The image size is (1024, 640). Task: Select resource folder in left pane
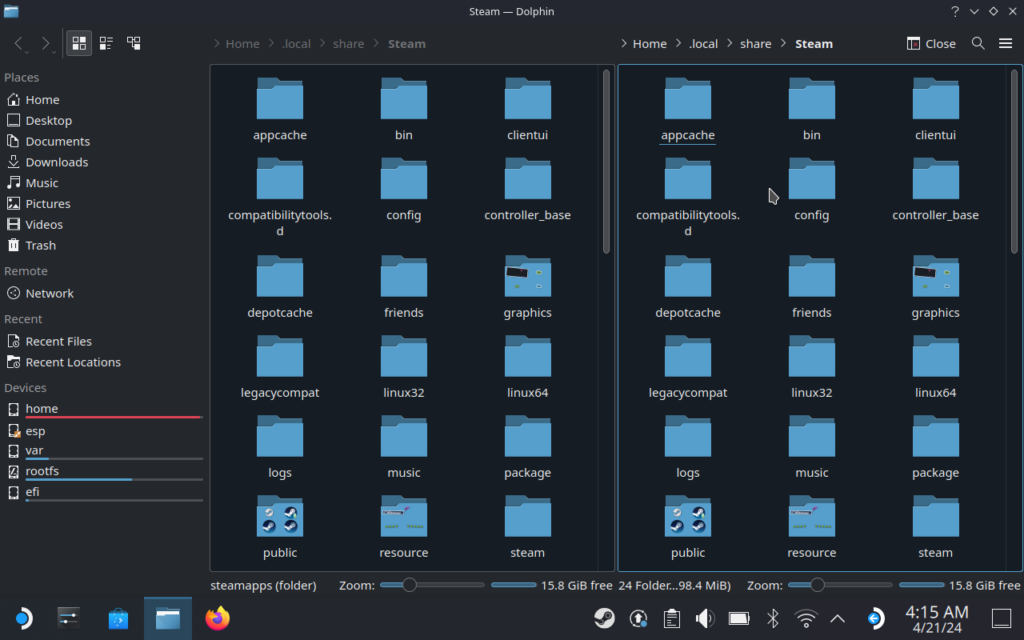[x=404, y=527]
